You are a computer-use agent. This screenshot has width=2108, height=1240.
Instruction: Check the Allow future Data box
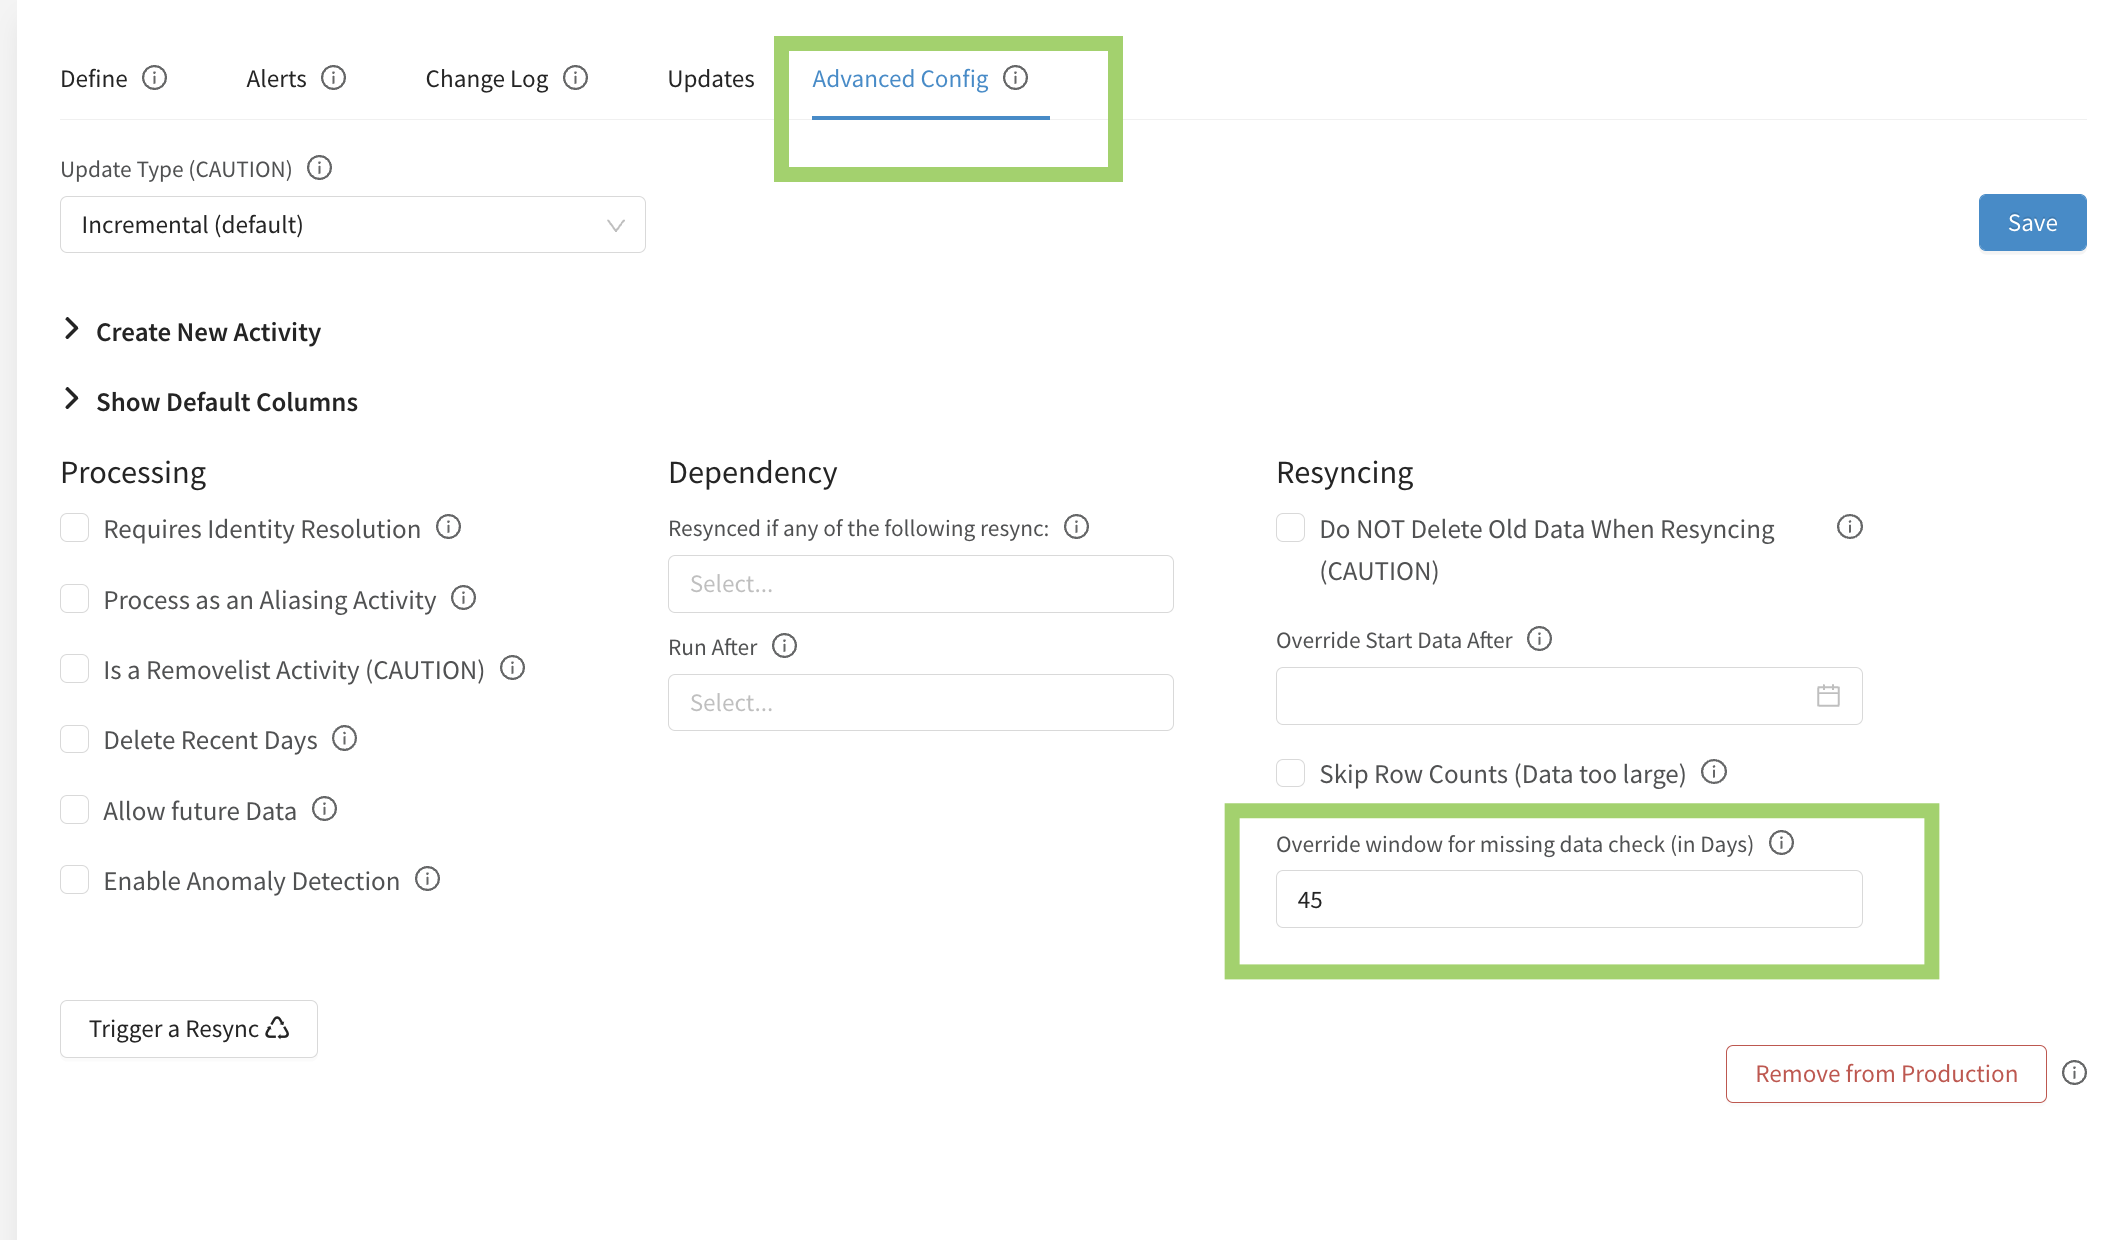[75, 810]
